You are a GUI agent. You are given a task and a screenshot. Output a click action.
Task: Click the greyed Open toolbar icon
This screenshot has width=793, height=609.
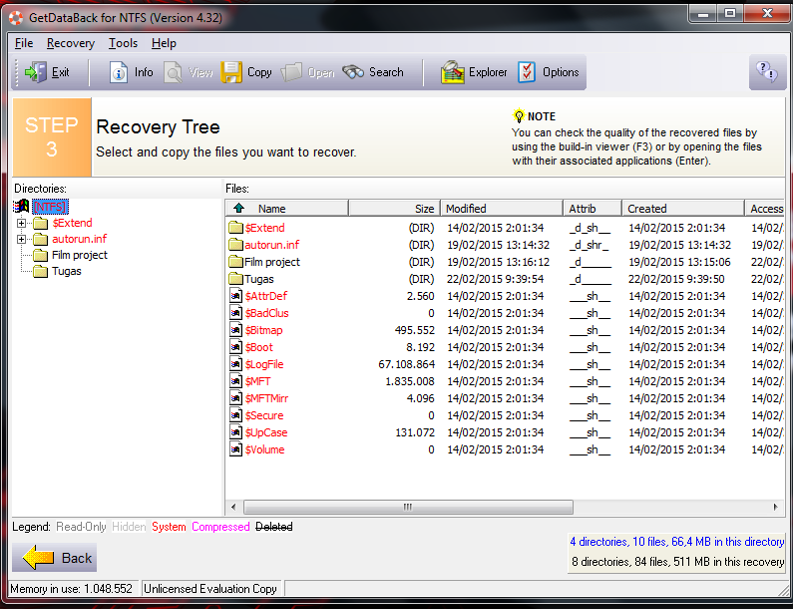pos(291,72)
